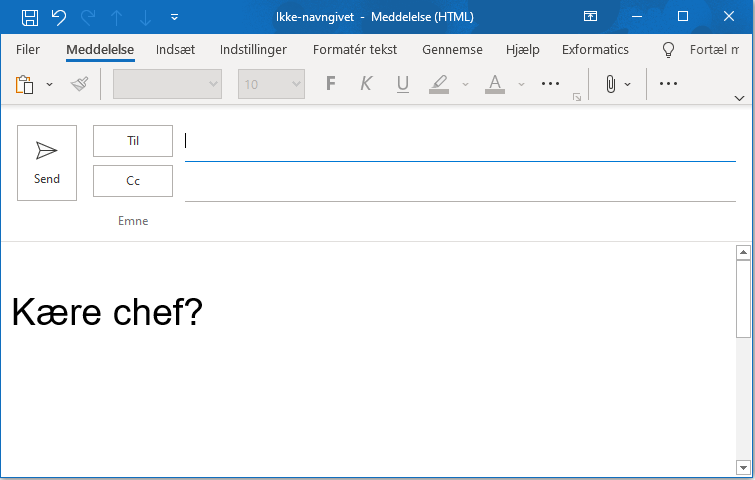Toggle bold formatting (F)

tap(331, 85)
